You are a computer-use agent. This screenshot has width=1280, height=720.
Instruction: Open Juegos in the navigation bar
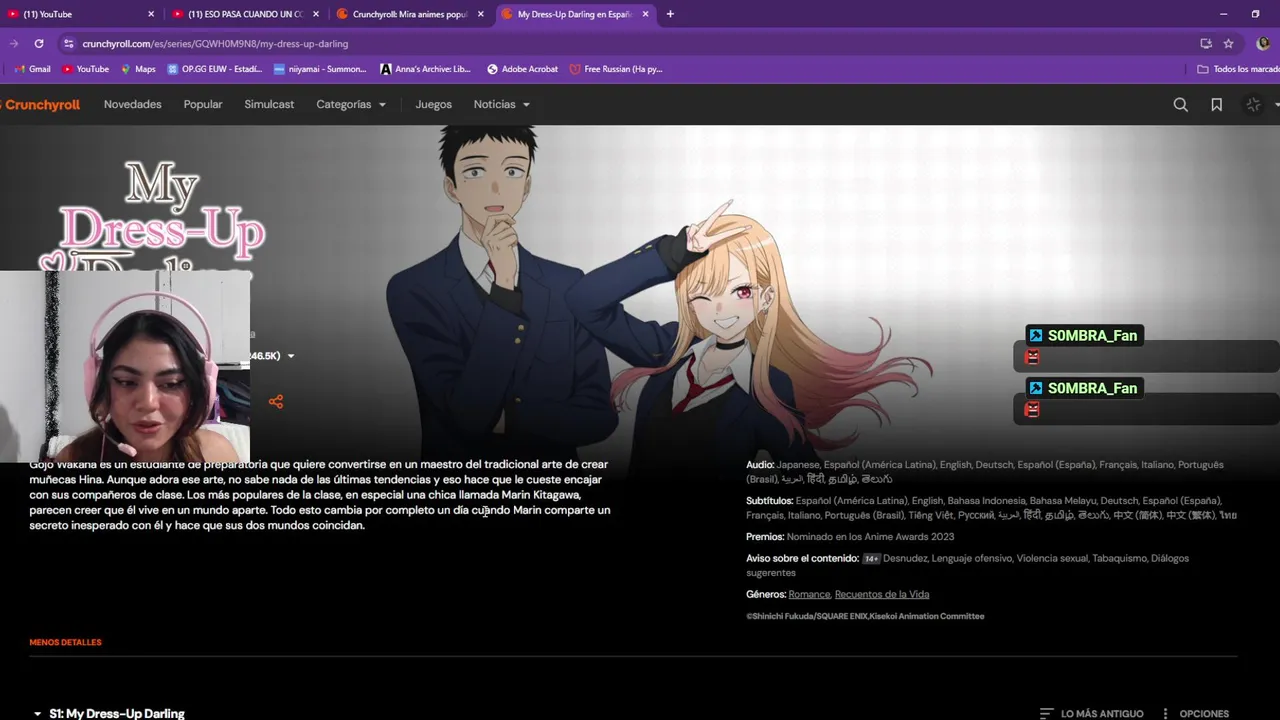tap(434, 104)
